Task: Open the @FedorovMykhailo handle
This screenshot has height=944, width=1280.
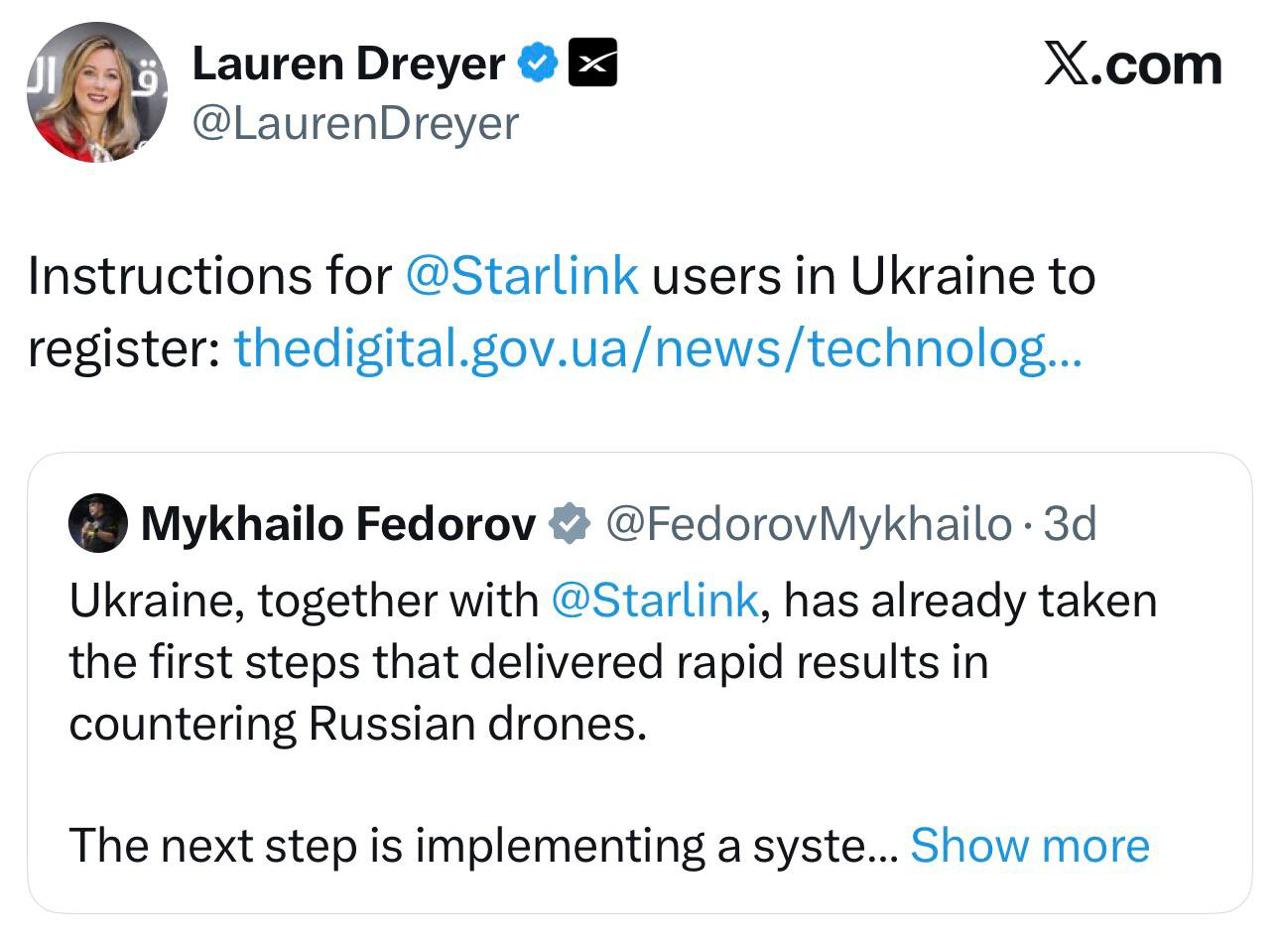Action: (x=808, y=524)
